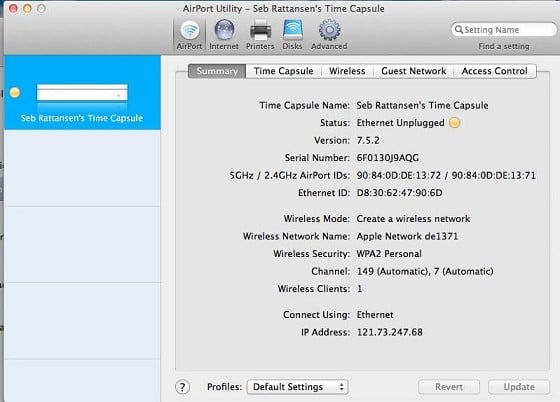Click the yellow status dot in sidebar
The height and width of the screenshot is (402, 560).
point(15,93)
